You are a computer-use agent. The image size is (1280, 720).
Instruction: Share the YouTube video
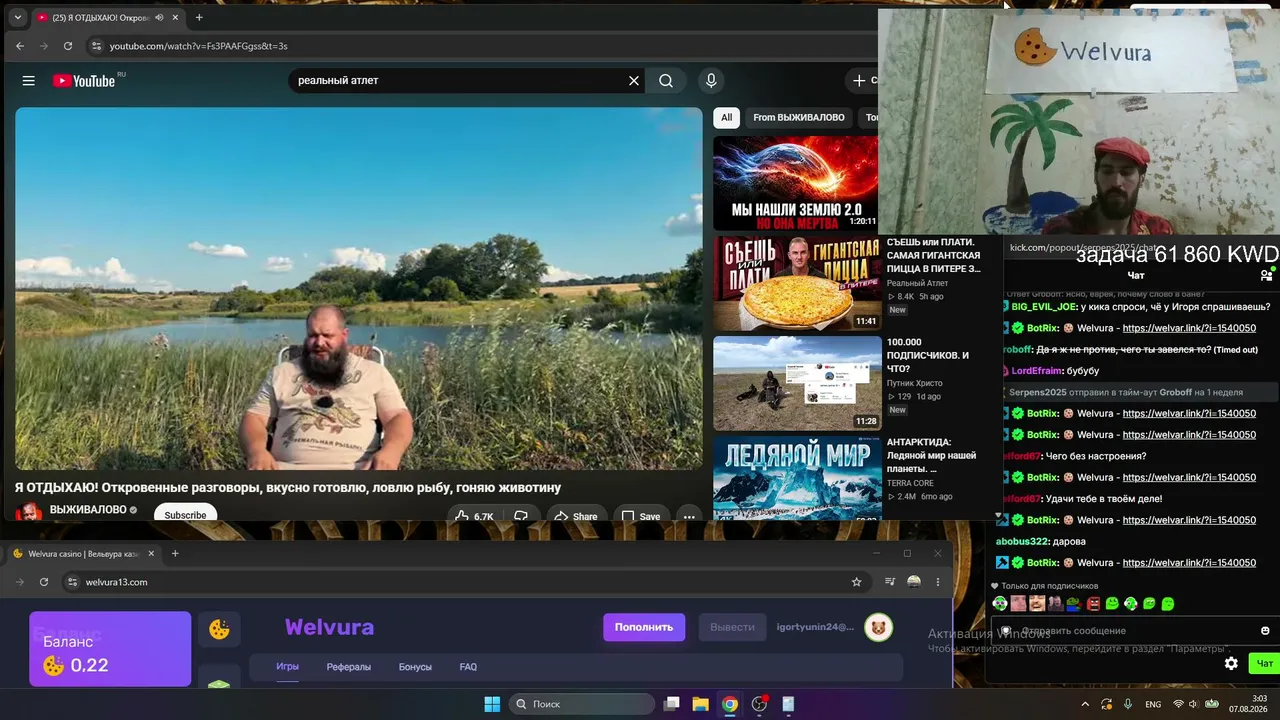tap(575, 516)
